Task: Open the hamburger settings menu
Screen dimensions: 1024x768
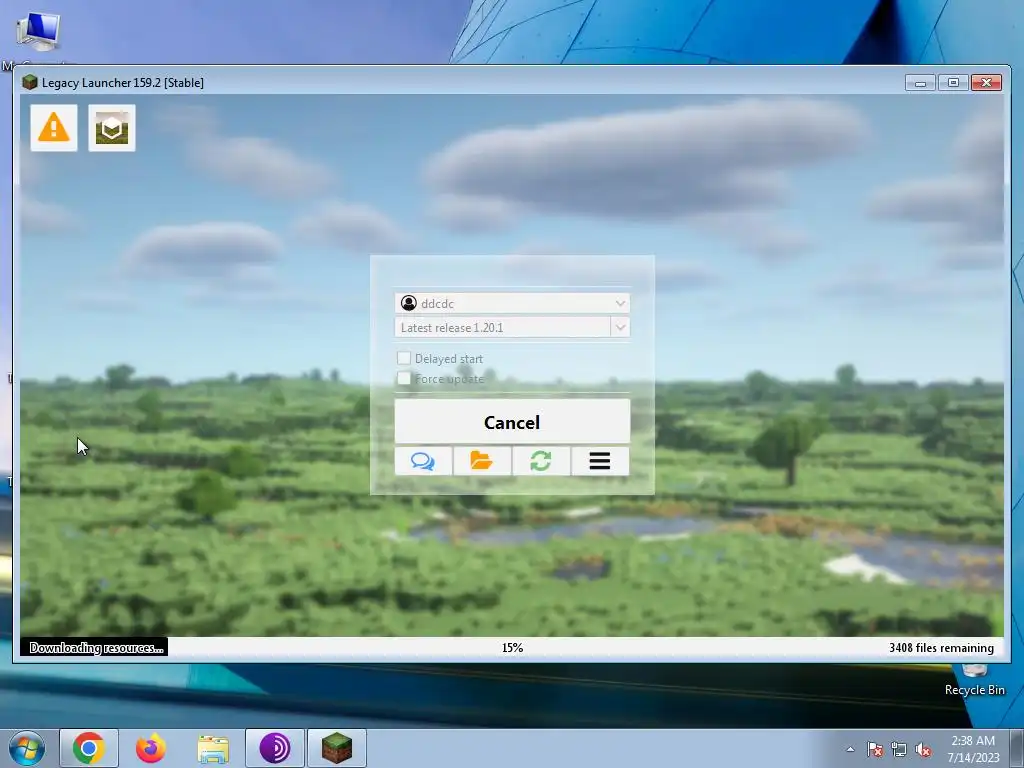Action: (600, 461)
